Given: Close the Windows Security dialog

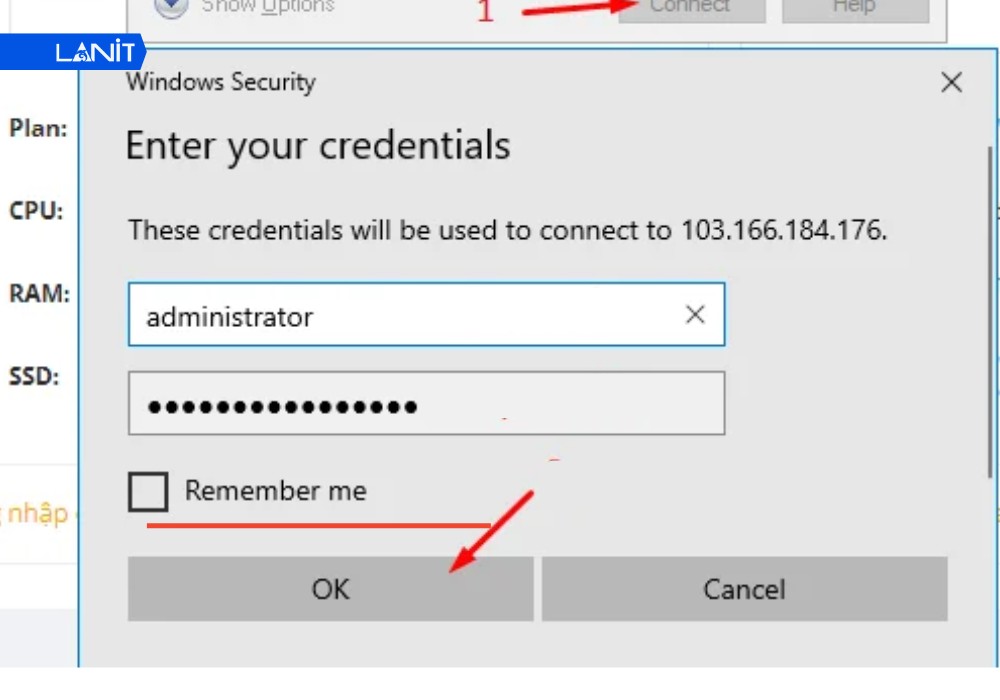Looking at the screenshot, I should 951,83.
